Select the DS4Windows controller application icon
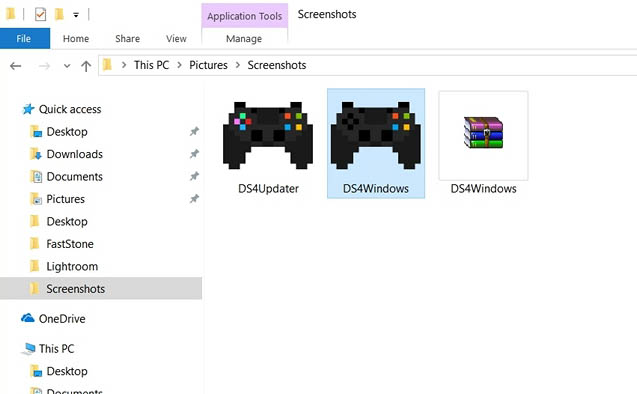Viewport: 637px width, 394px height. 376,135
